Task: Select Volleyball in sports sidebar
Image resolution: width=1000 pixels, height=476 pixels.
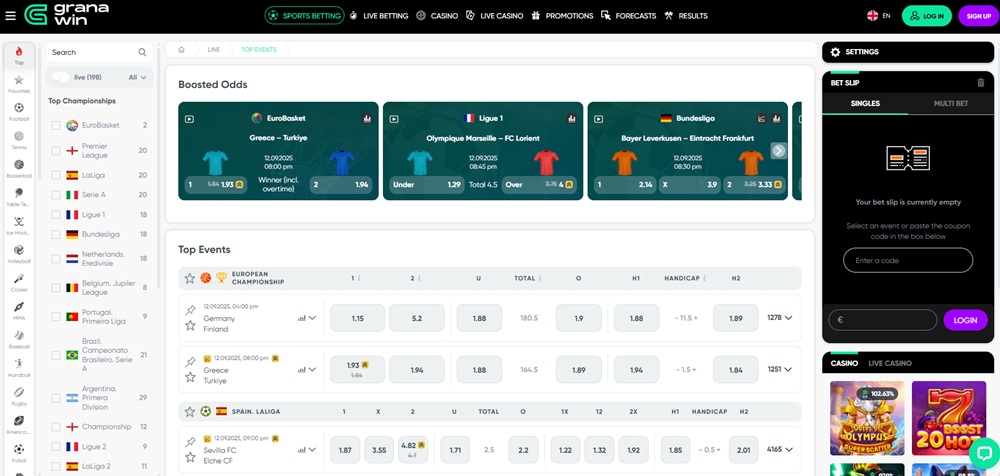Action: (x=19, y=254)
